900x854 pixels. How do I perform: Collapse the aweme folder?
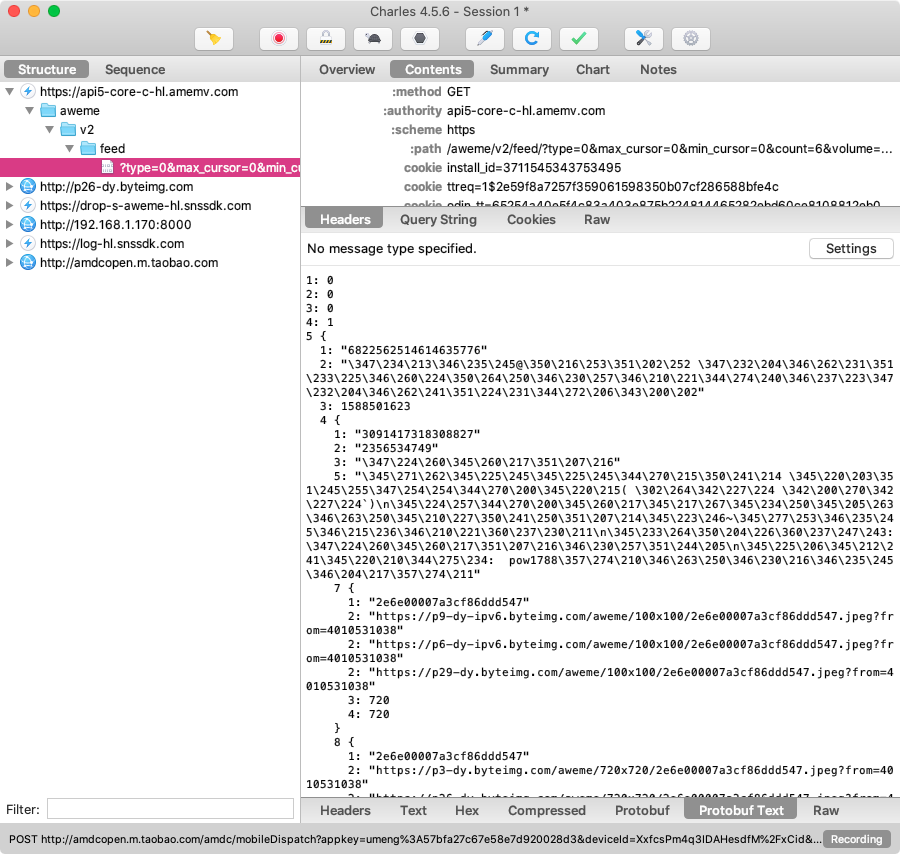[29, 110]
